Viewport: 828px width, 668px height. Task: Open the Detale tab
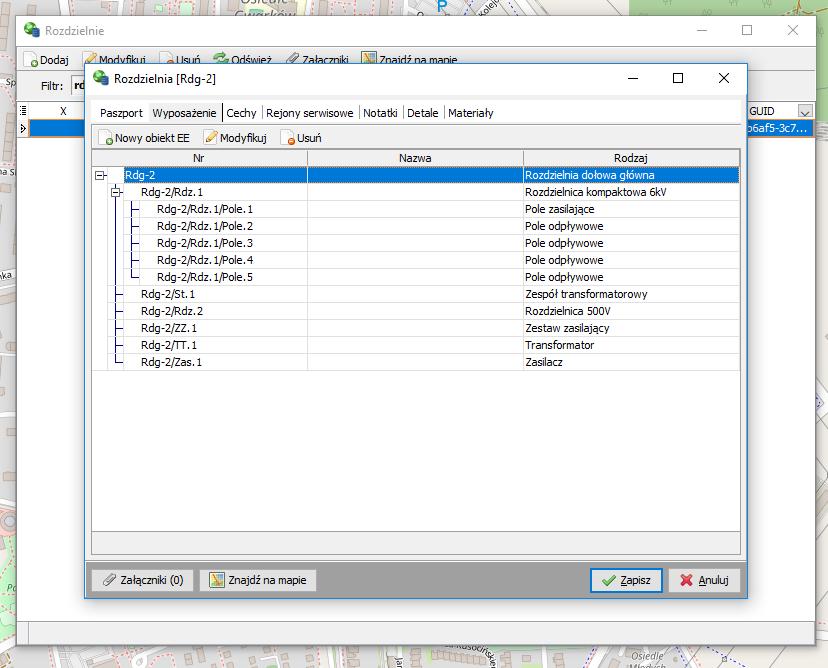pyautogui.click(x=422, y=113)
